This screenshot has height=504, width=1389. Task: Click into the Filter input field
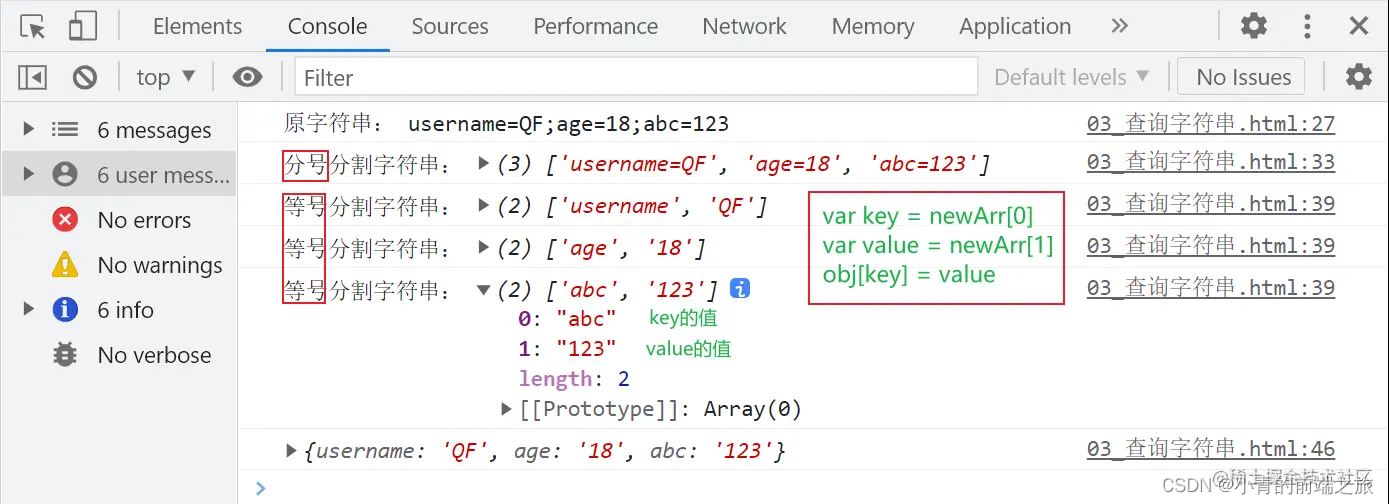click(635, 77)
